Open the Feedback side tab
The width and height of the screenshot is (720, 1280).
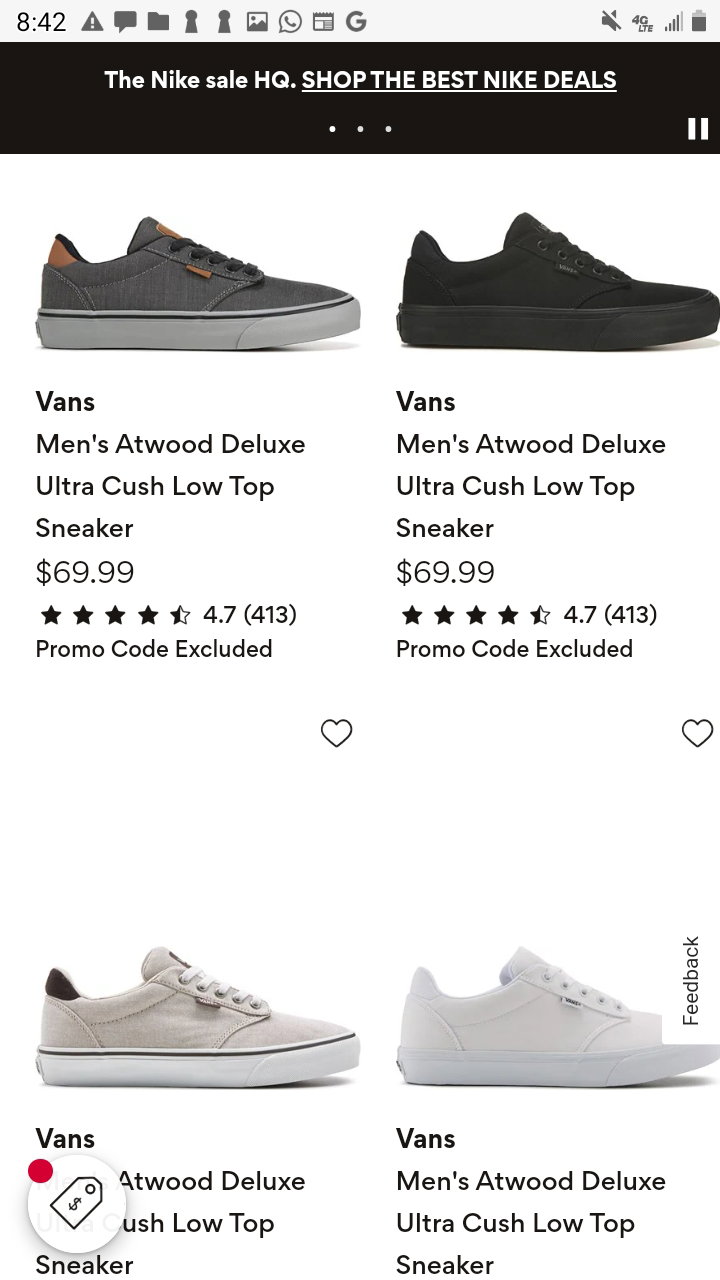coord(691,981)
